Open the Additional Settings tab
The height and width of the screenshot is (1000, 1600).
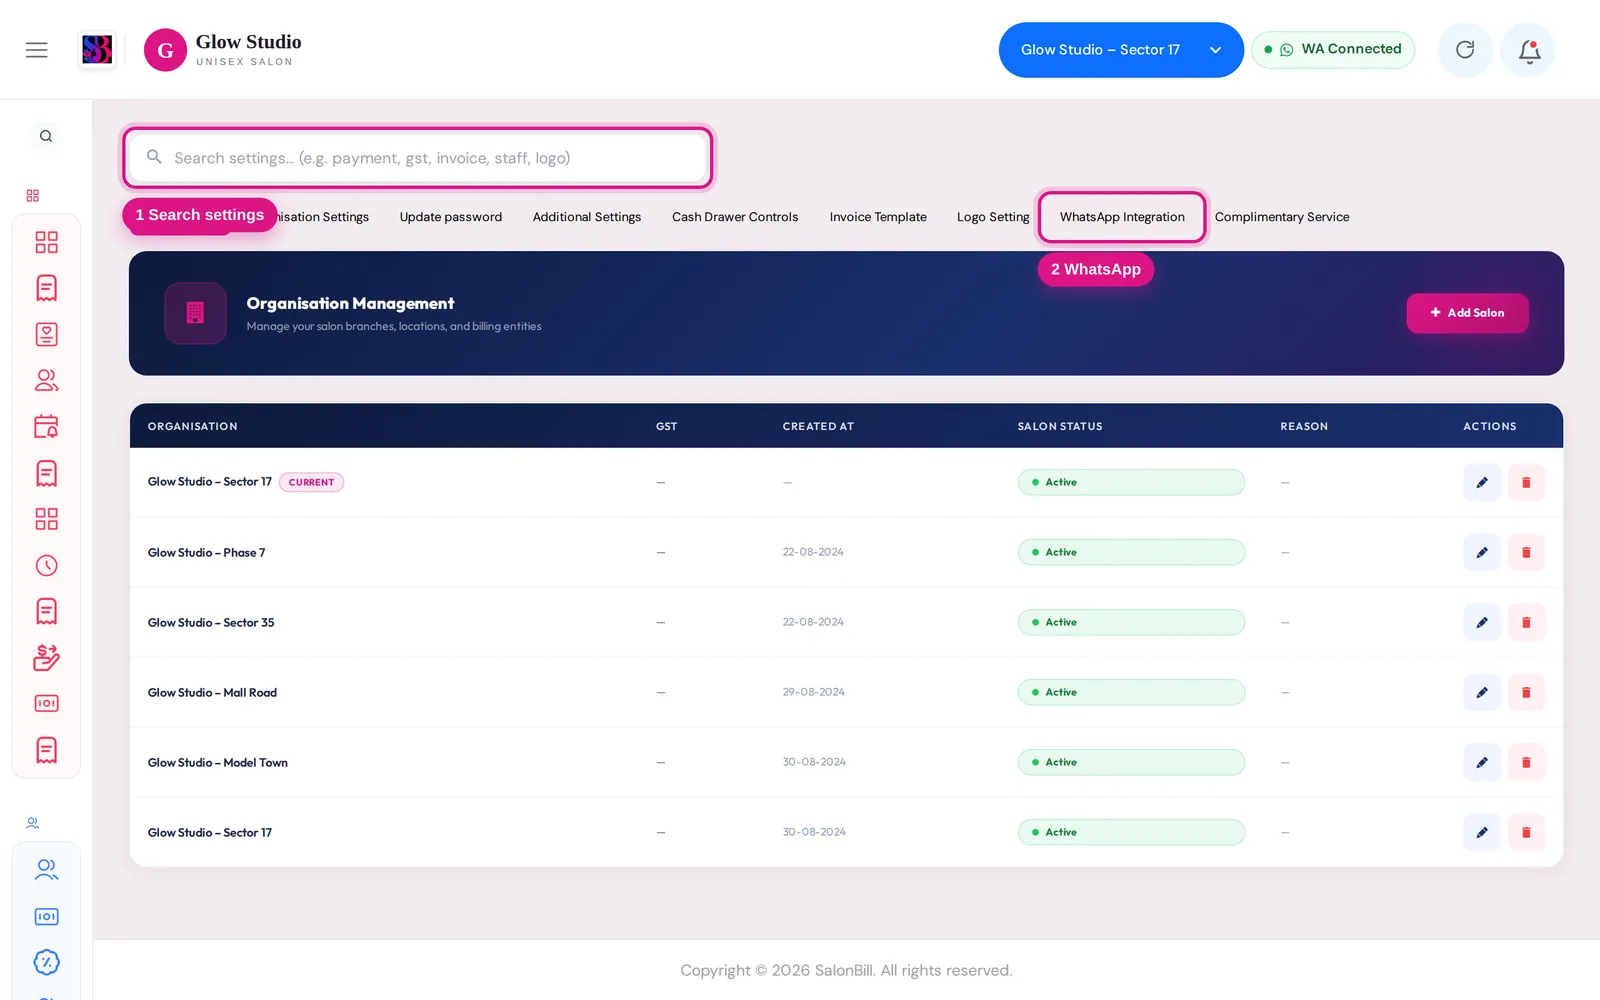pos(587,217)
